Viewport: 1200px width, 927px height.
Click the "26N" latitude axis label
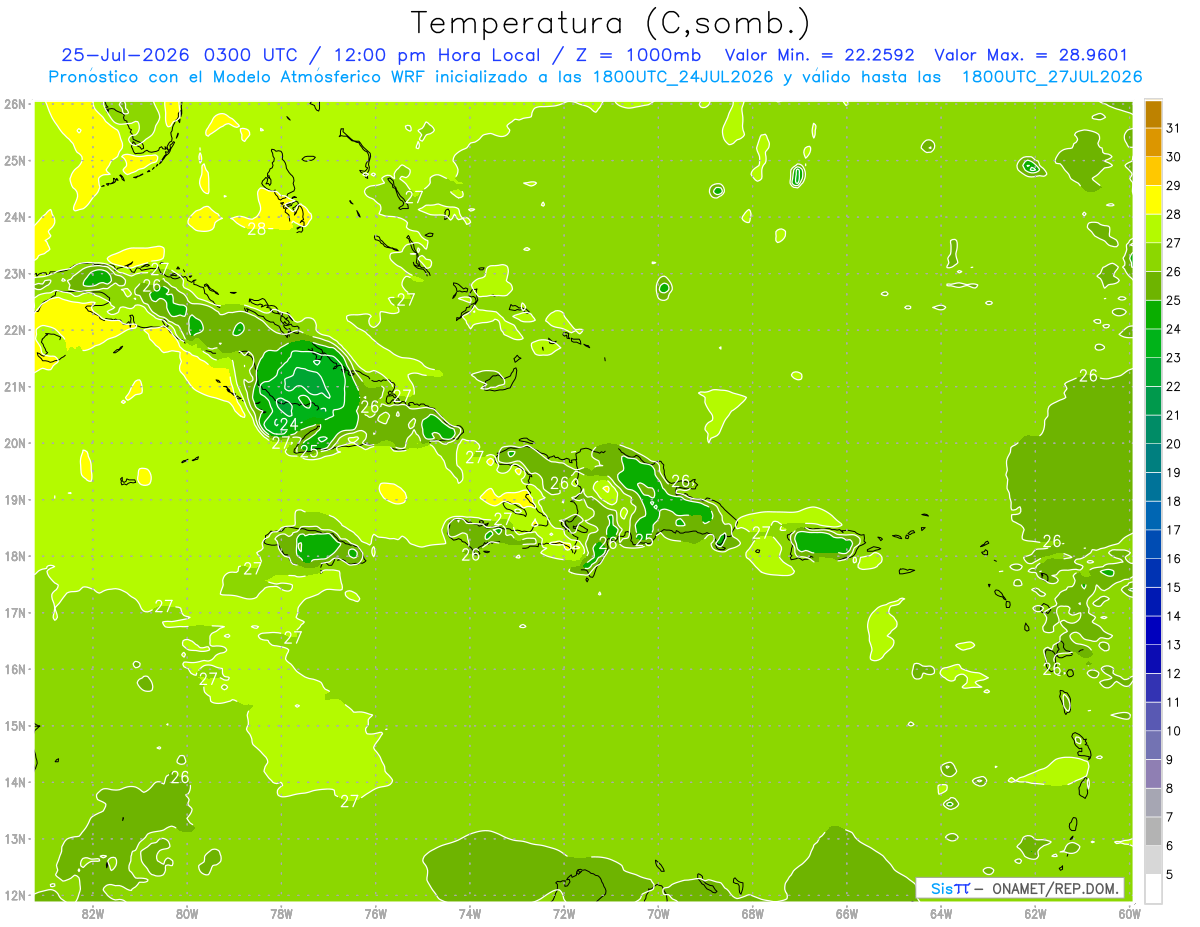[14, 104]
